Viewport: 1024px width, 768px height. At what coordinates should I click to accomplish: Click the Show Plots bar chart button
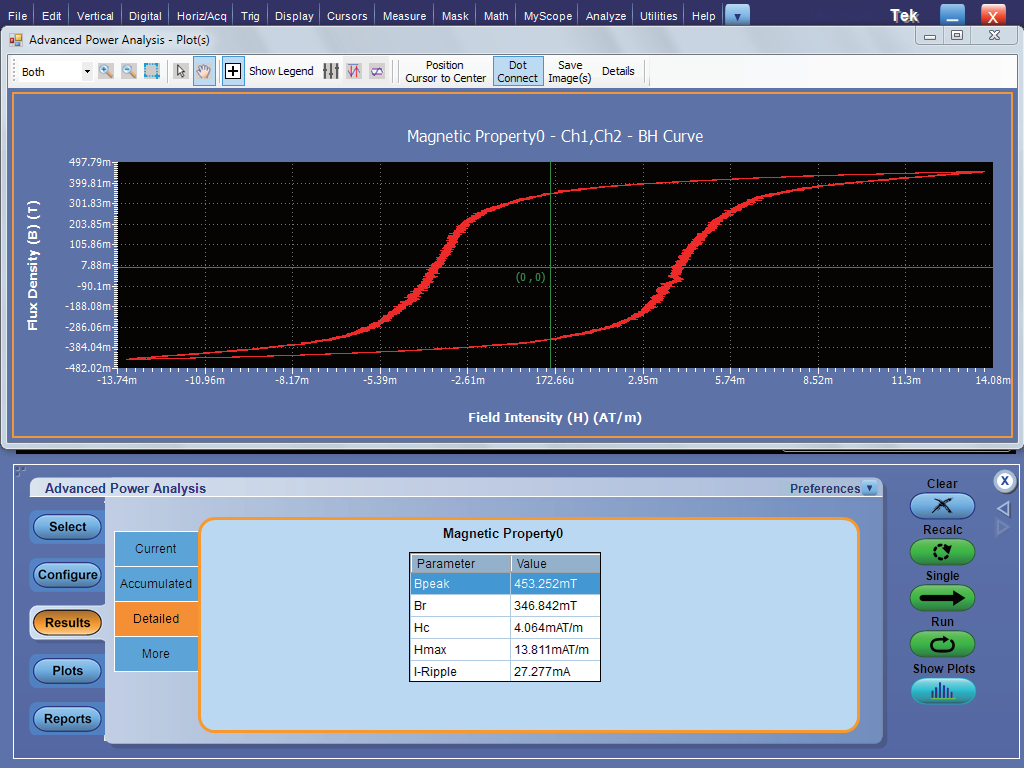pos(943,691)
